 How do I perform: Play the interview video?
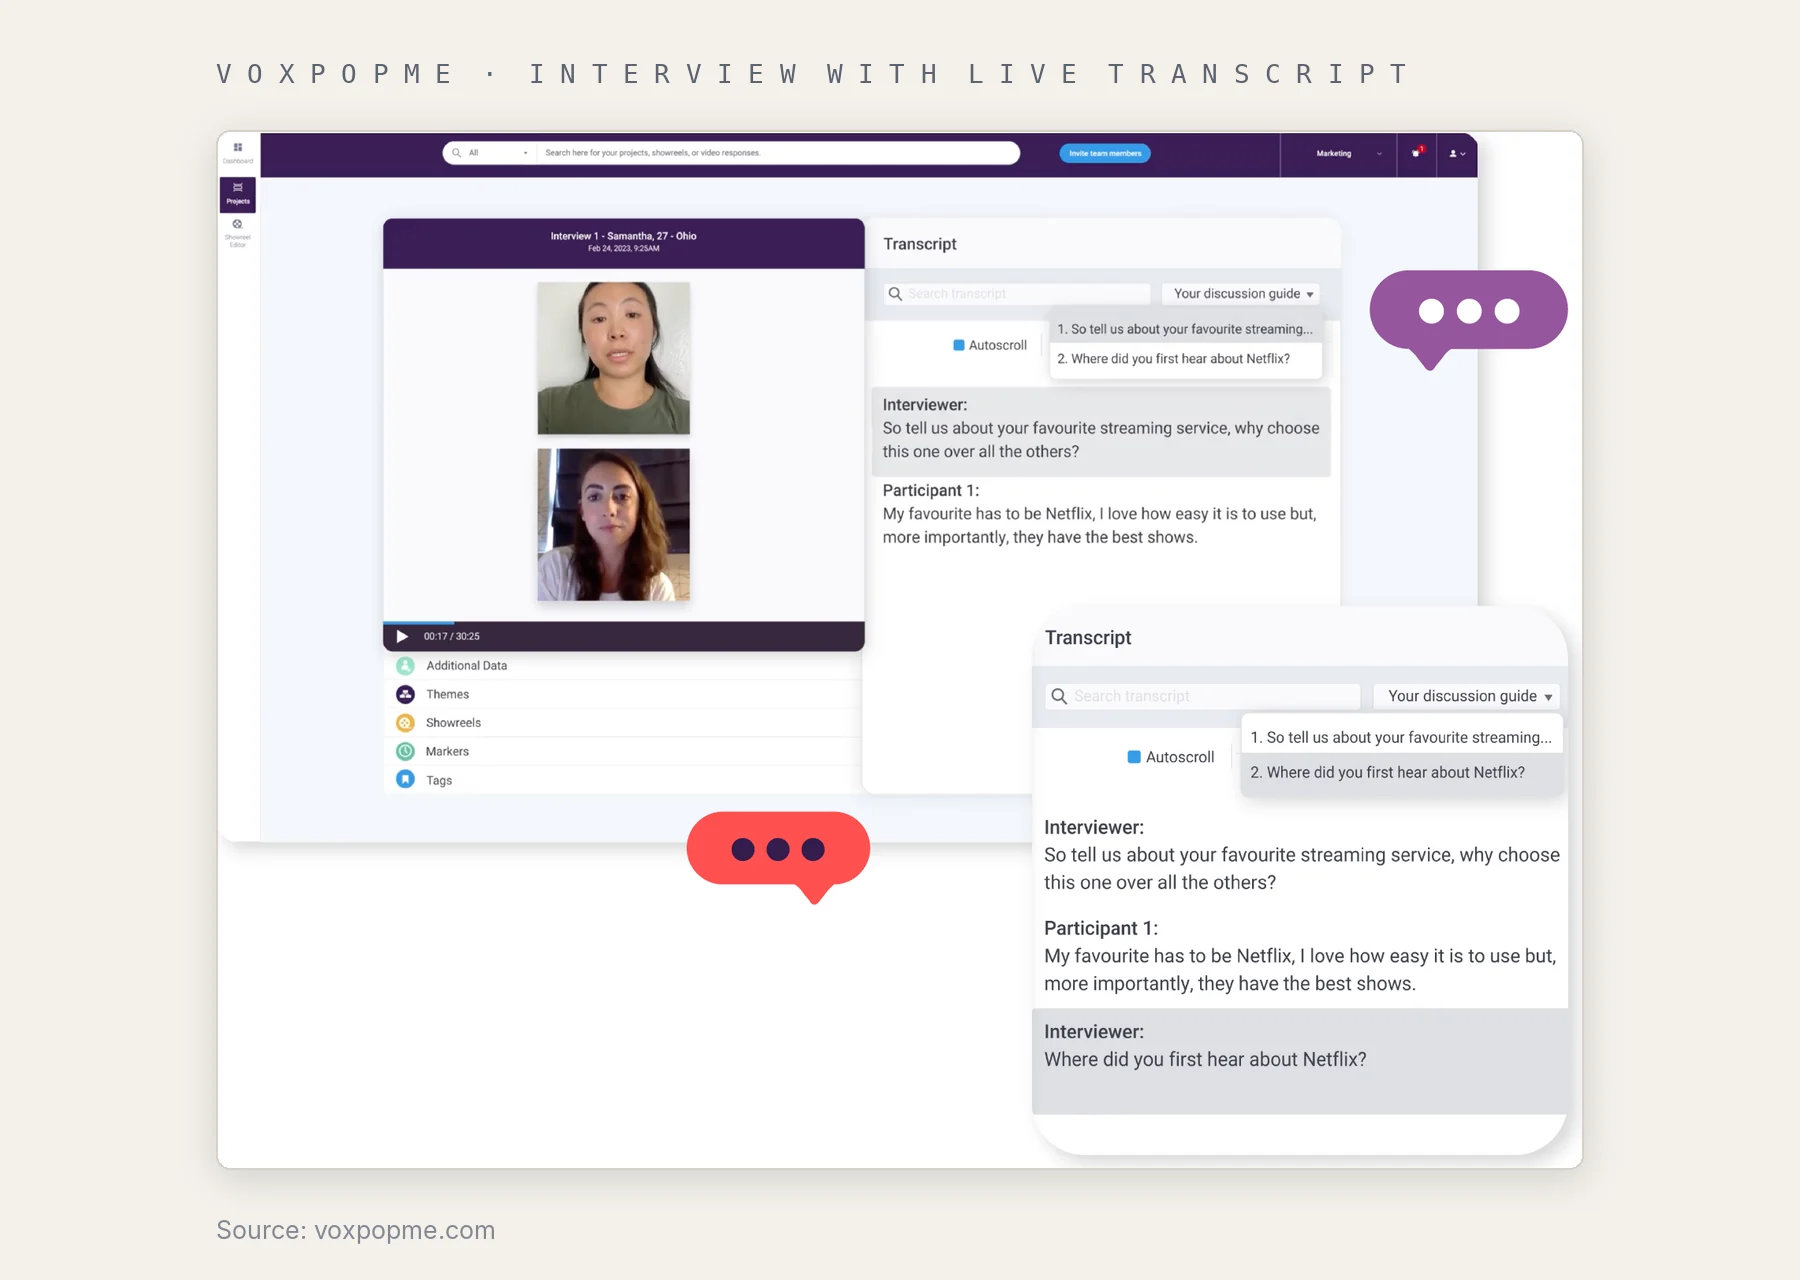402,636
